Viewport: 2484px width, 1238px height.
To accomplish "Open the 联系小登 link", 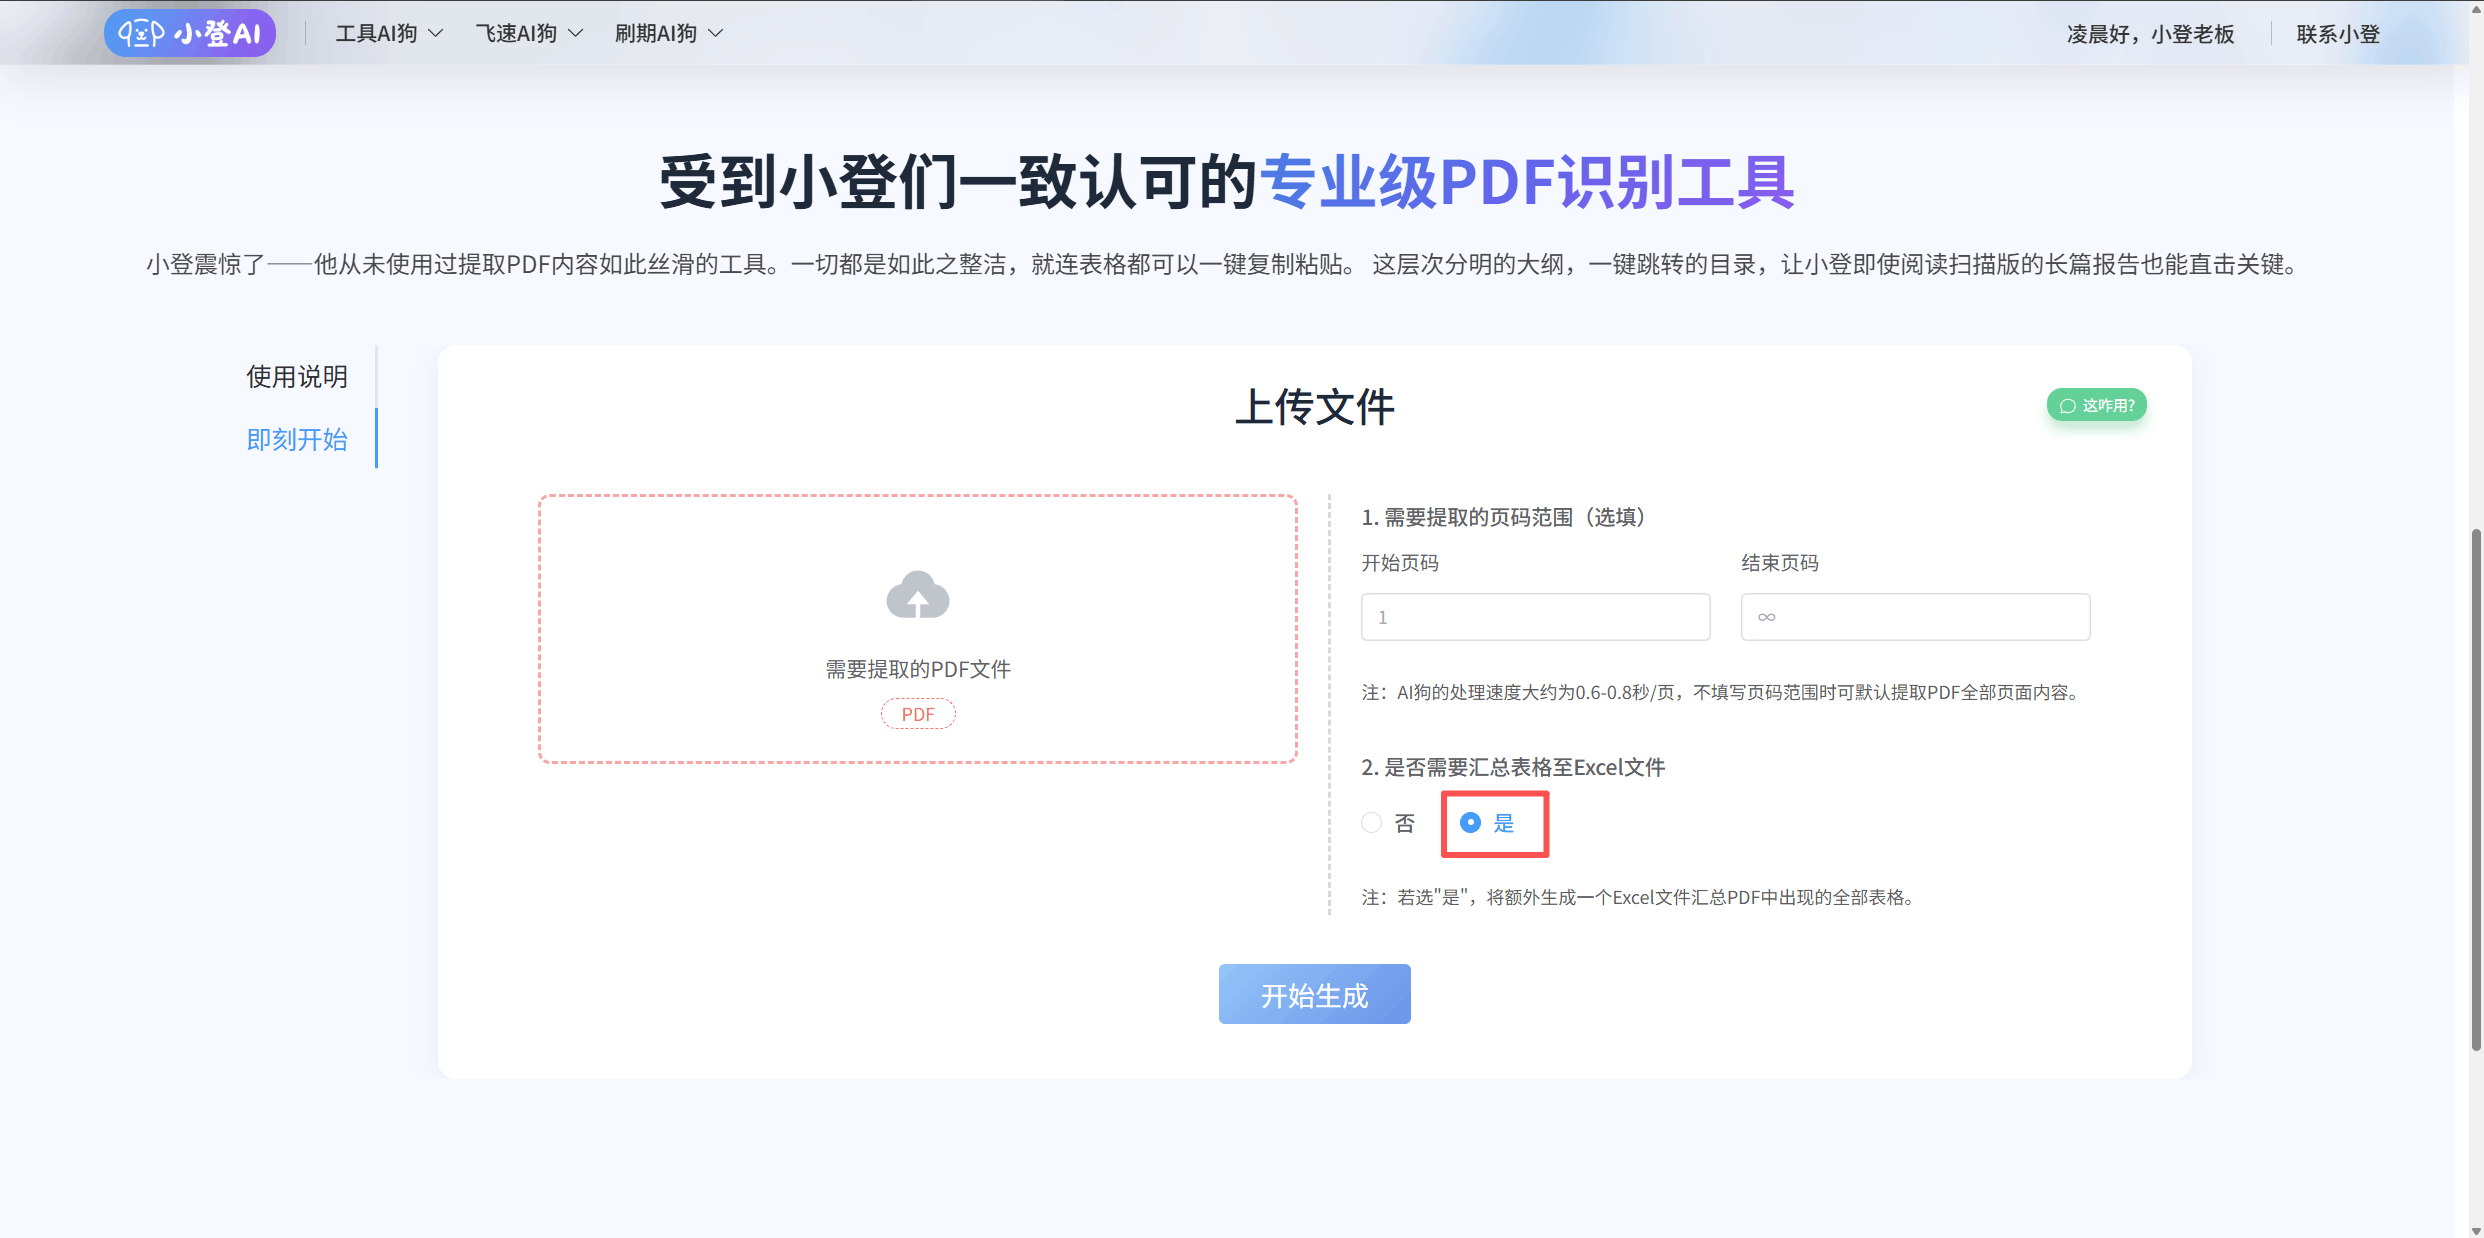I will coord(2337,34).
